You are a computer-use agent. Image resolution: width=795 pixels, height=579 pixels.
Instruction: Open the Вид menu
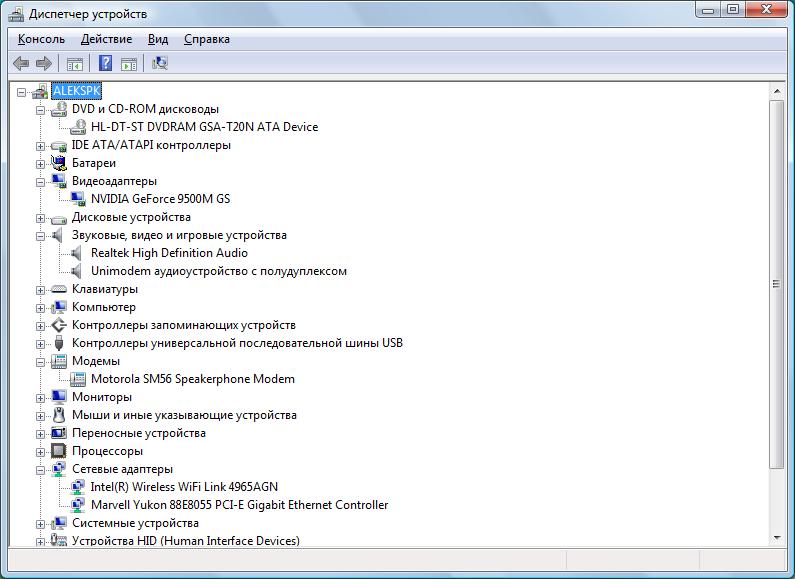point(158,39)
